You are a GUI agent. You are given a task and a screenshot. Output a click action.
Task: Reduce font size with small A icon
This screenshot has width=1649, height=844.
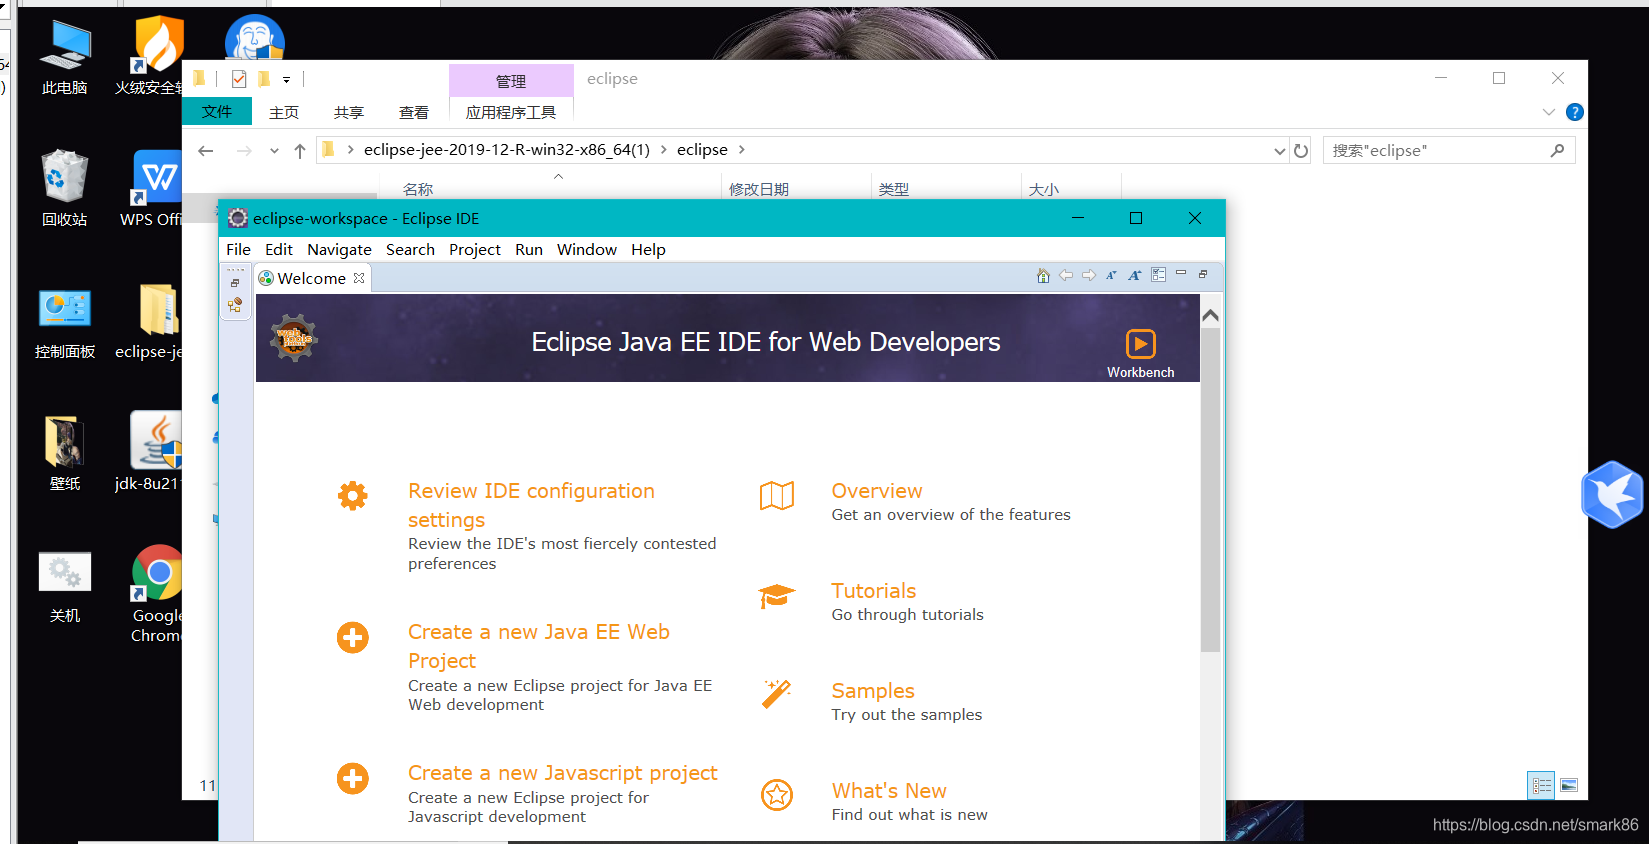1111,276
